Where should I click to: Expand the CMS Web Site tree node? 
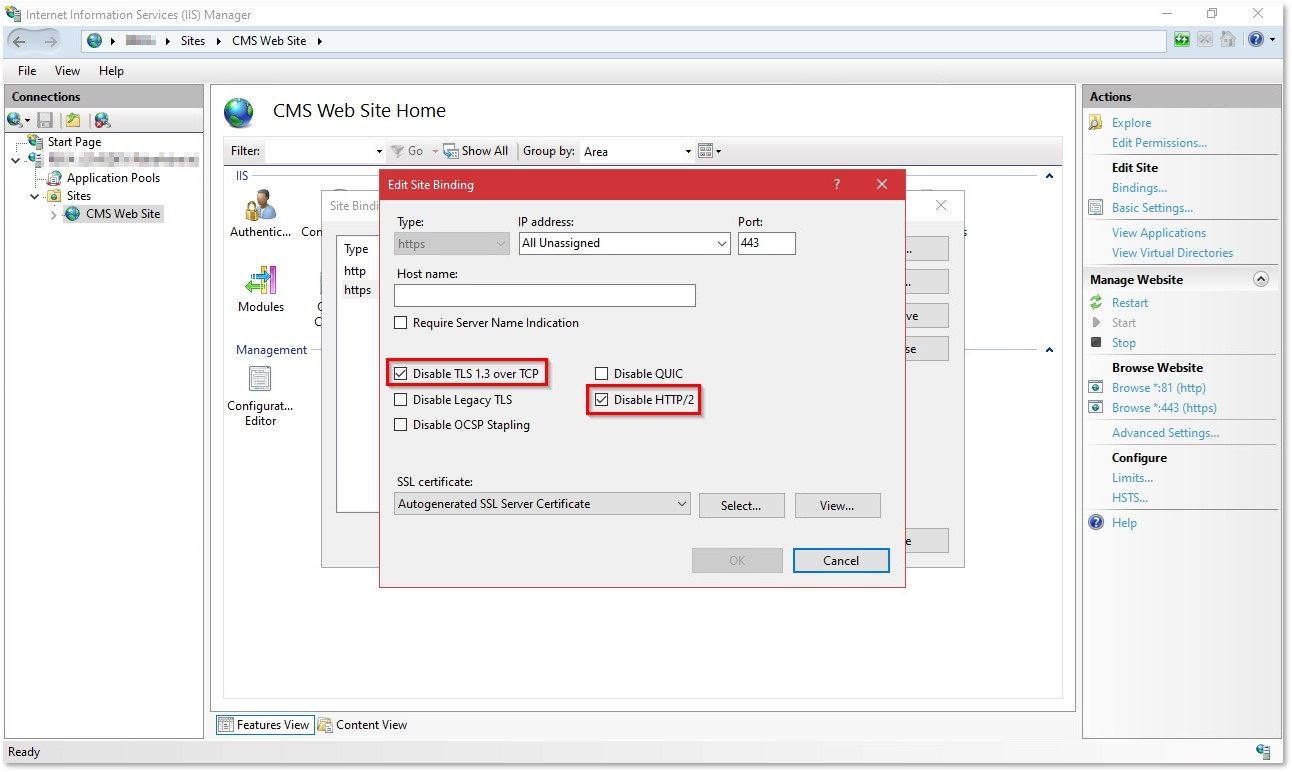[52, 214]
